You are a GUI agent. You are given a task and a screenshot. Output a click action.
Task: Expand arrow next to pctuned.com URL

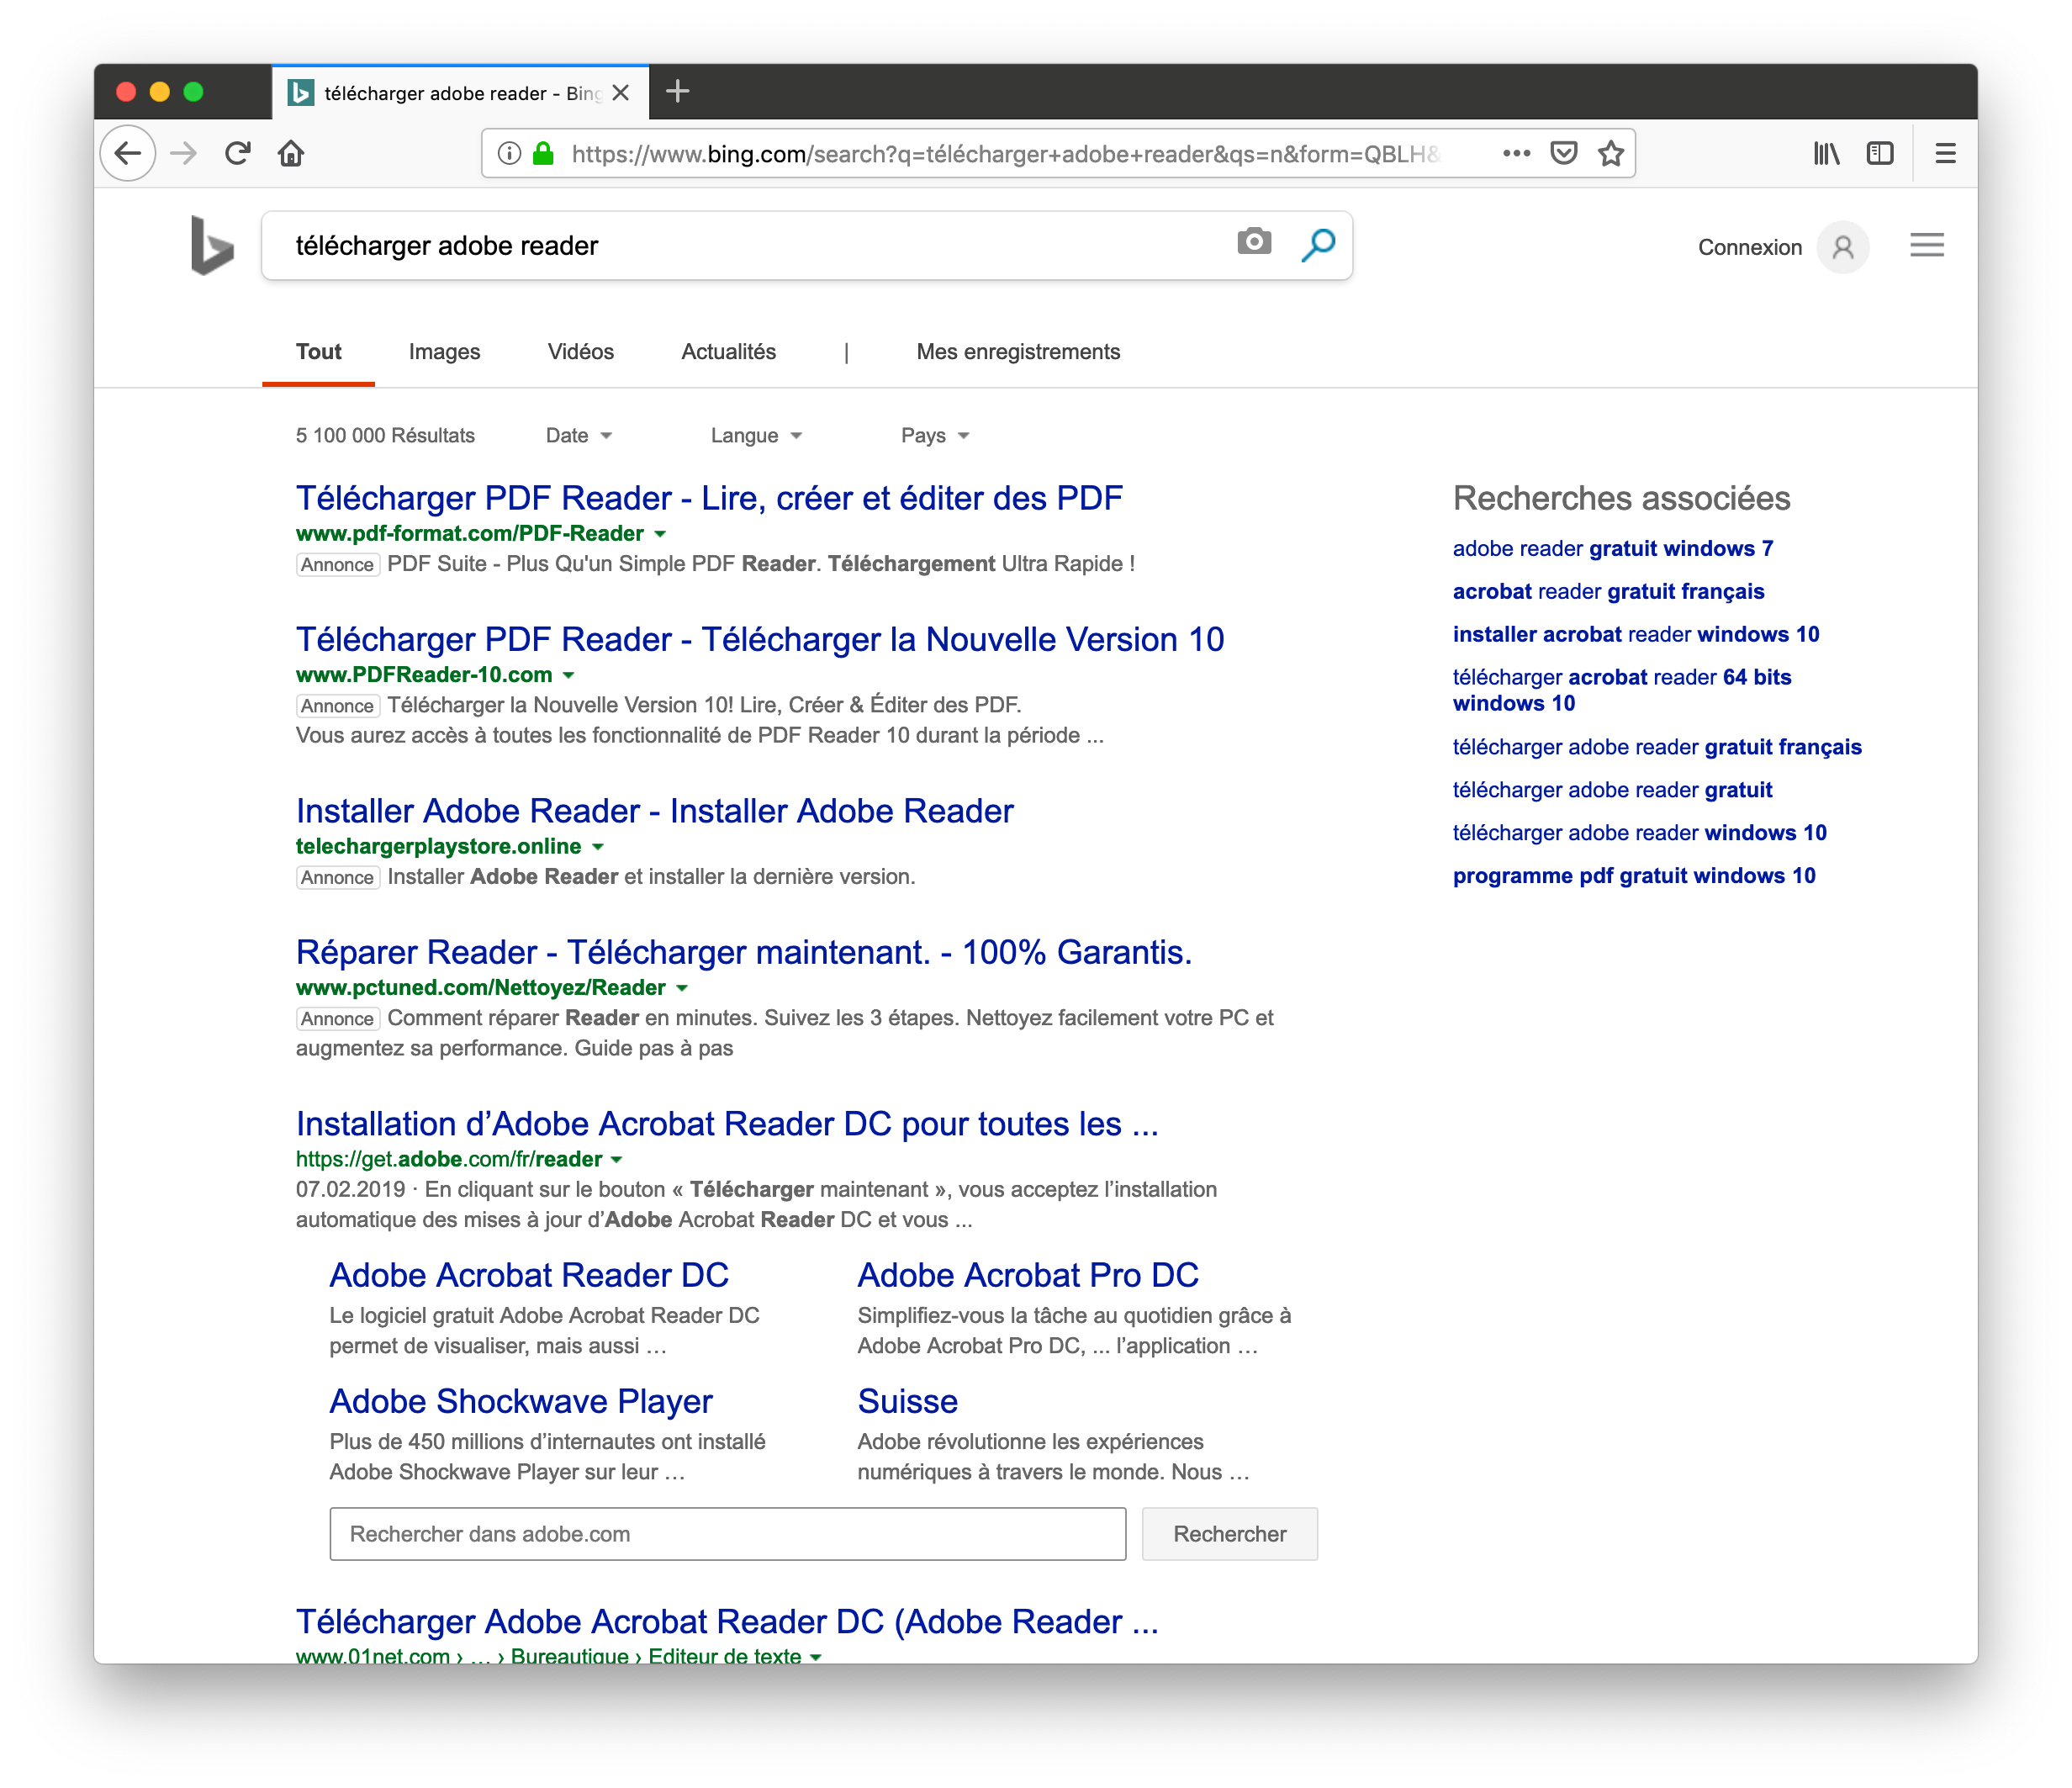click(682, 988)
